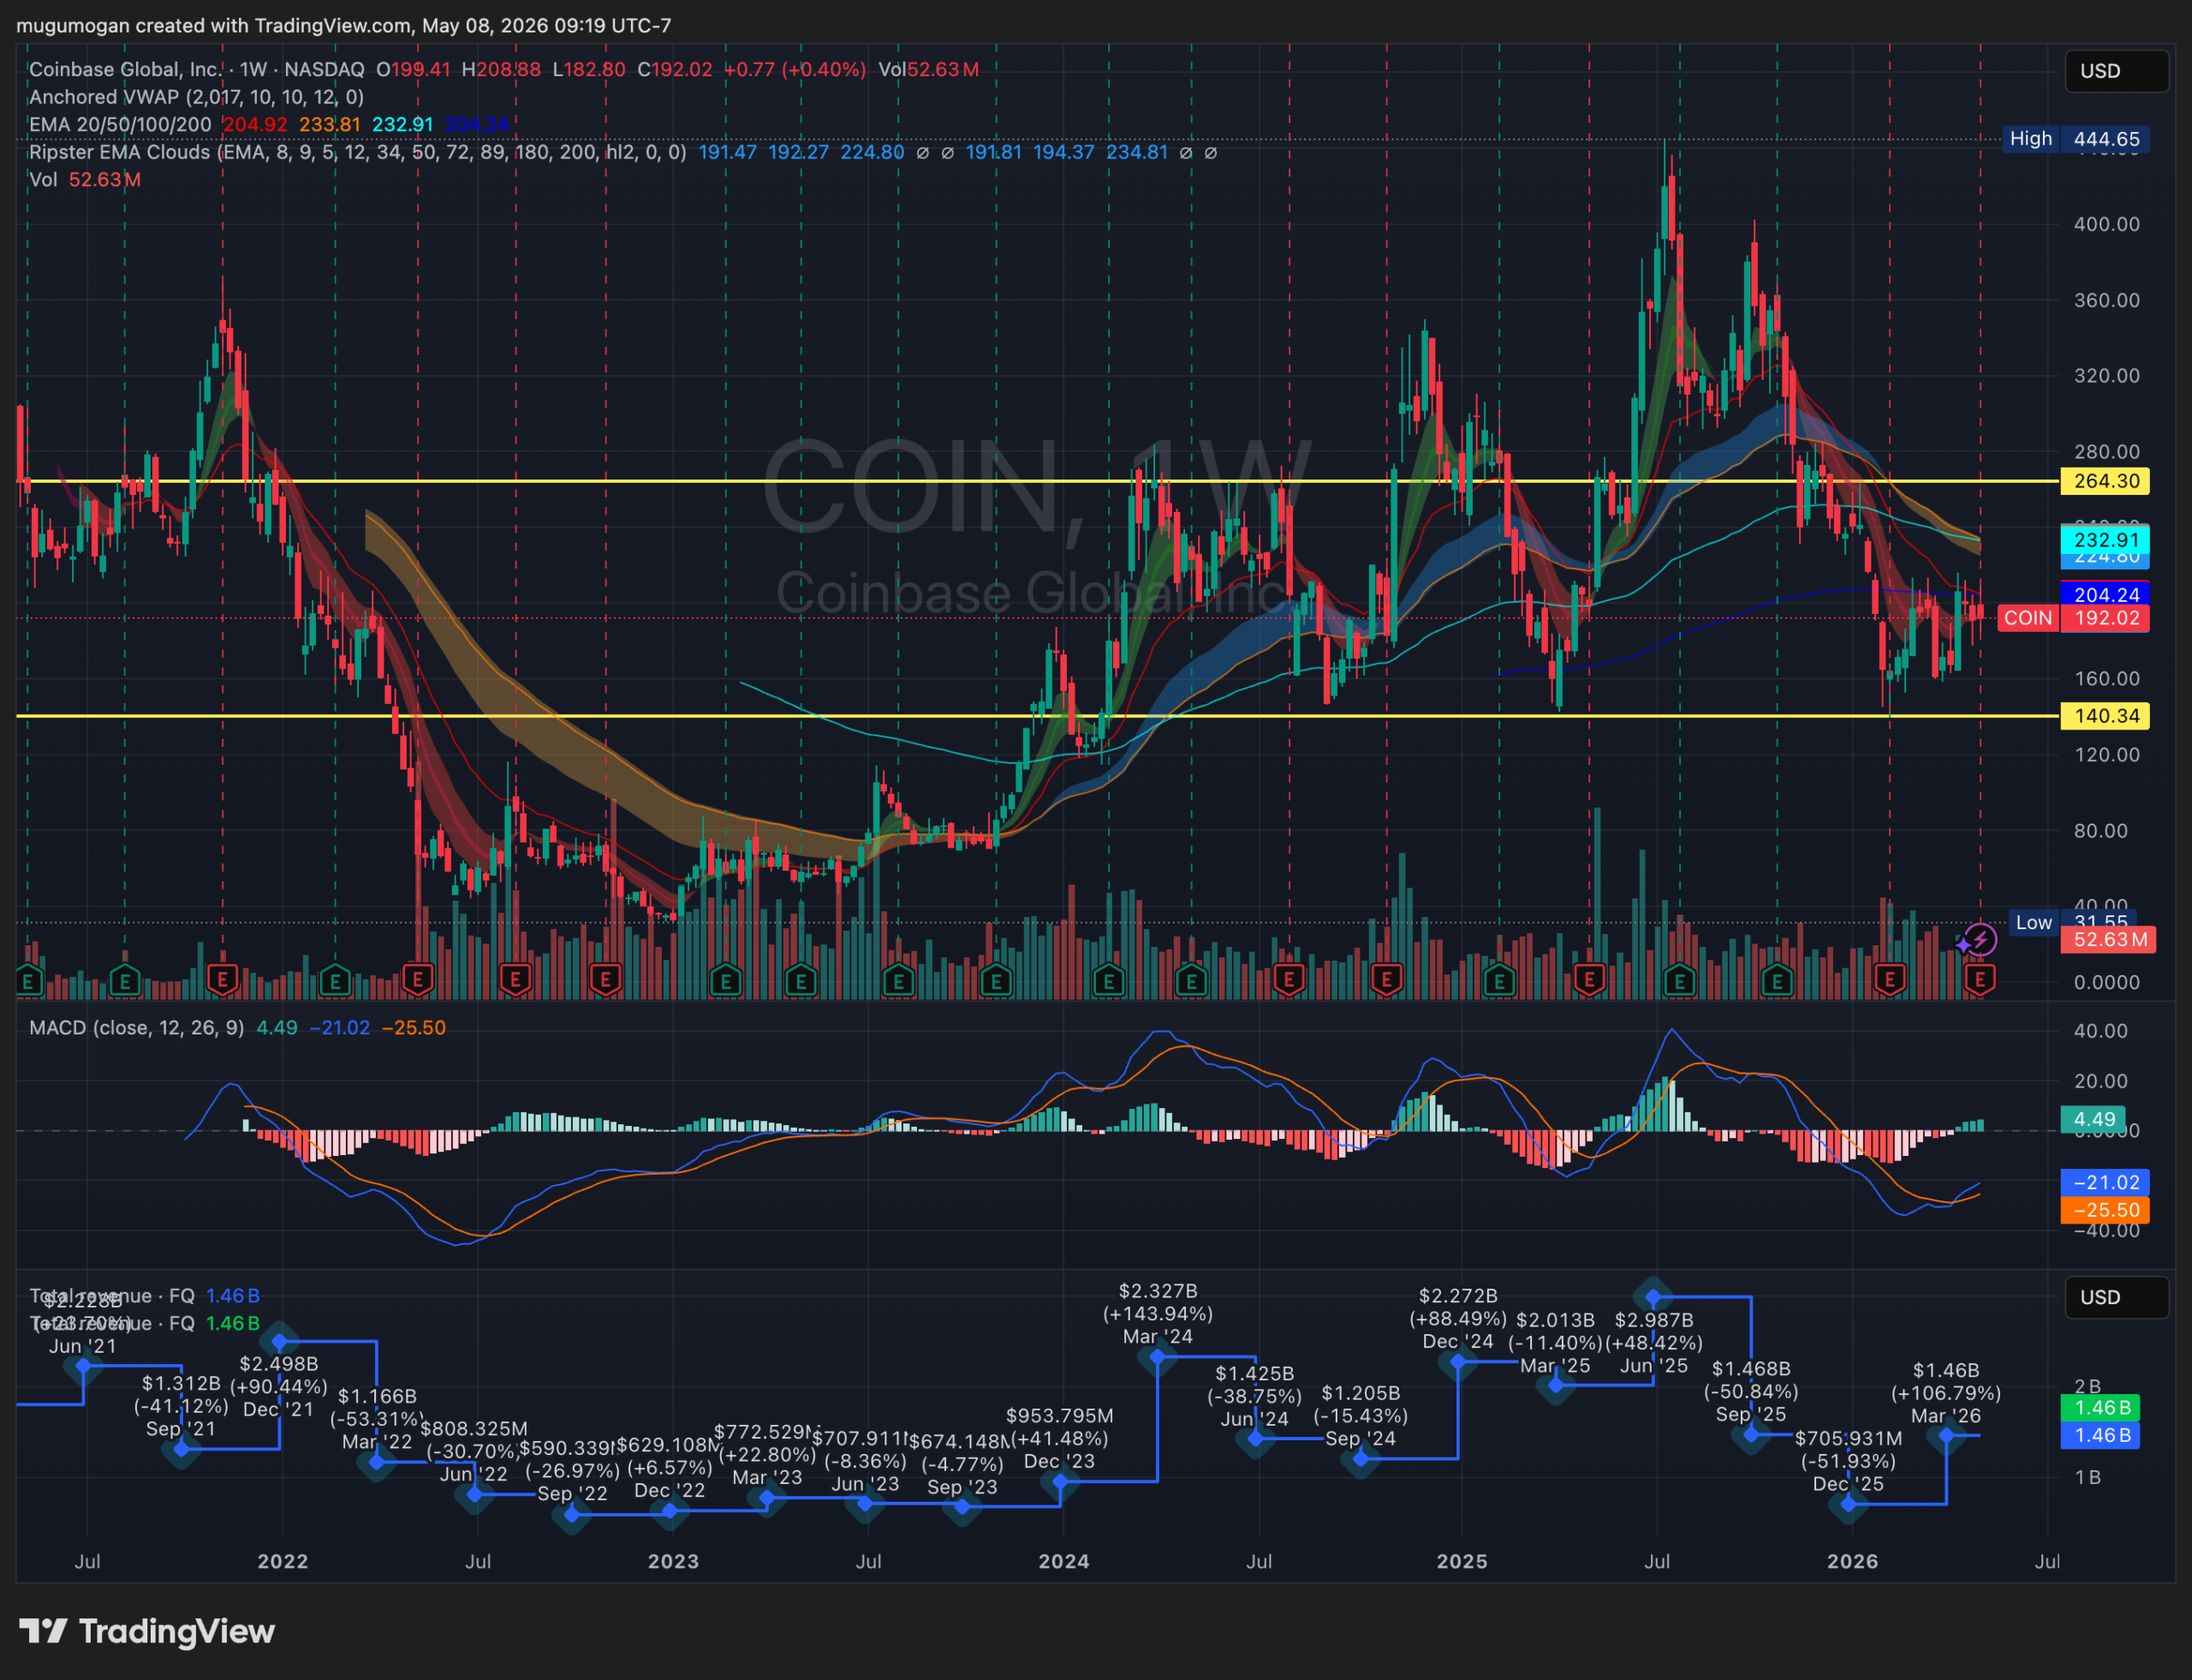2192x1680 pixels.
Task: Select the Sep '22 revenue data point diamond
Action: pyautogui.click(x=572, y=1514)
